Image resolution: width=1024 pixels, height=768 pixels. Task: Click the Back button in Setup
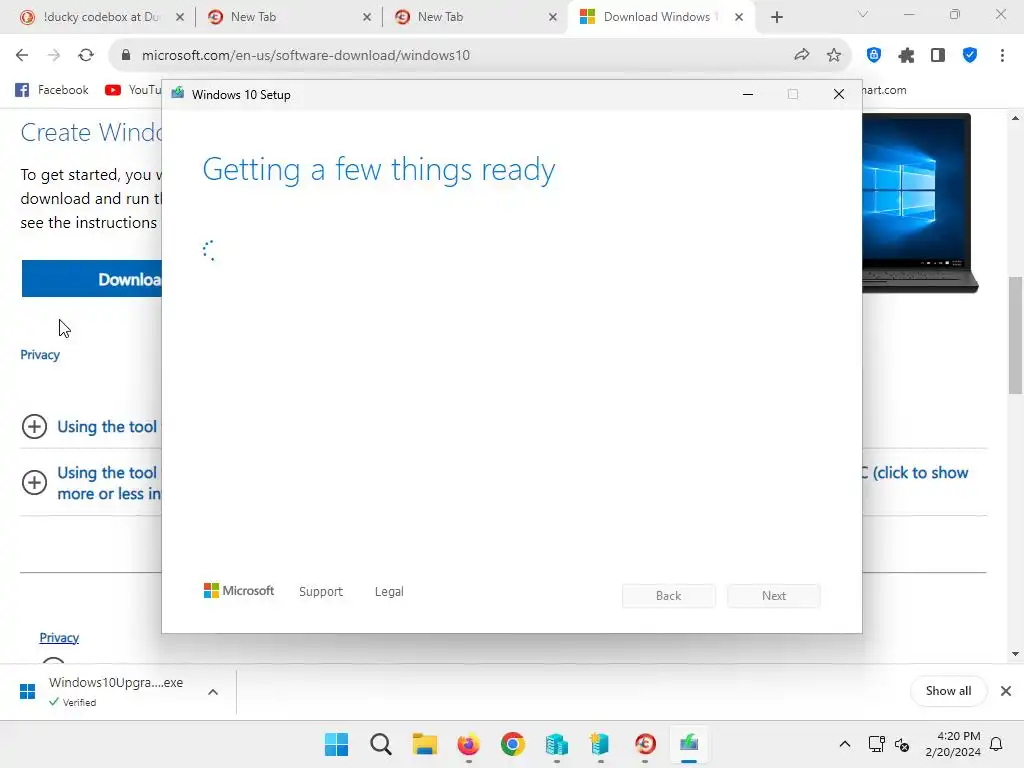coord(669,596)
